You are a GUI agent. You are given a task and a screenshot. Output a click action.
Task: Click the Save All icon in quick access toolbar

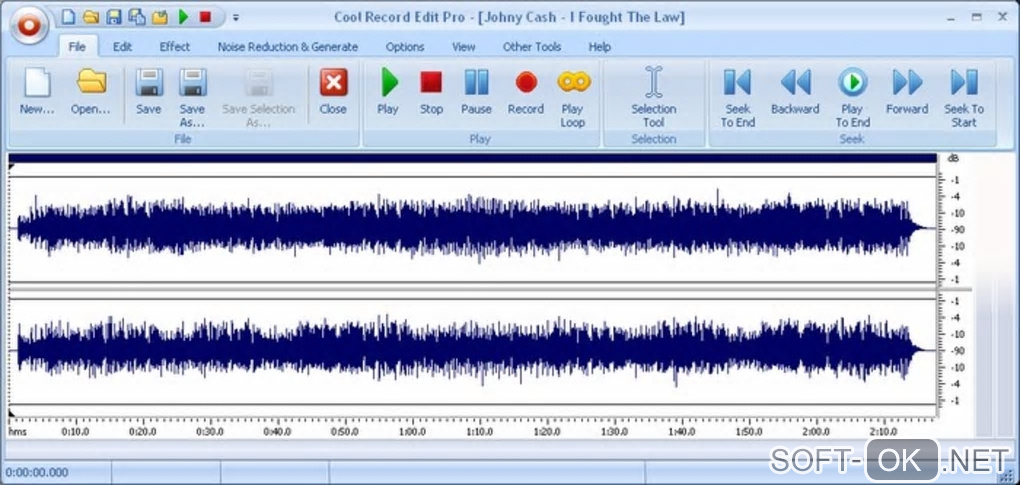pyautogui.click(x=137, y=17)
